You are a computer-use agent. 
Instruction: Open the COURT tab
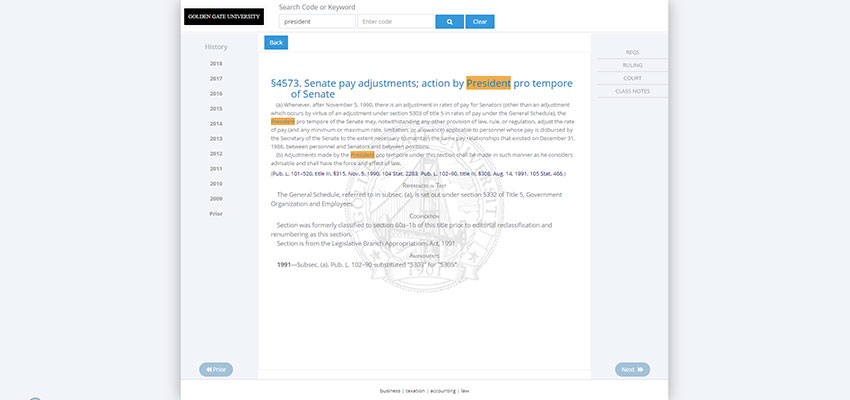(x=632, y=78)
